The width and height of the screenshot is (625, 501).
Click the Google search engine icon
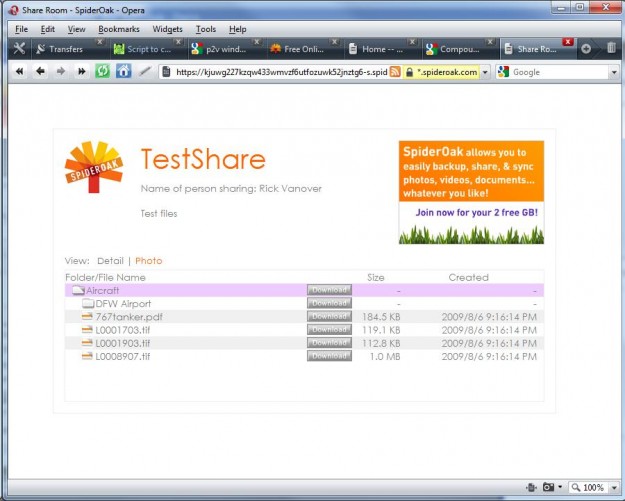pyautogui.click(x=503, y=72)
